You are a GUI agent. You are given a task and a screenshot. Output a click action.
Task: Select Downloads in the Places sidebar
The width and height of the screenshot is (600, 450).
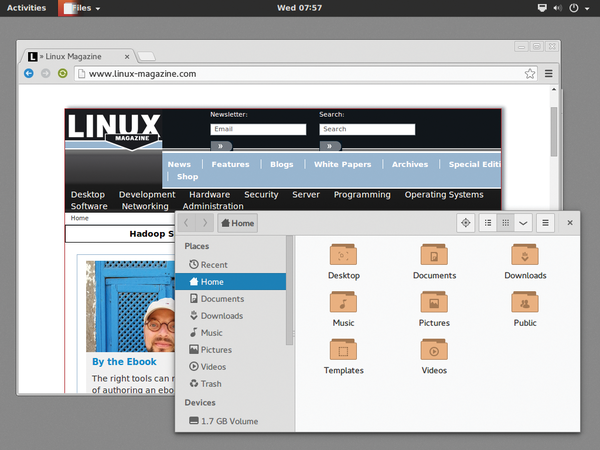pyautogui.click(x=231, y=316)
